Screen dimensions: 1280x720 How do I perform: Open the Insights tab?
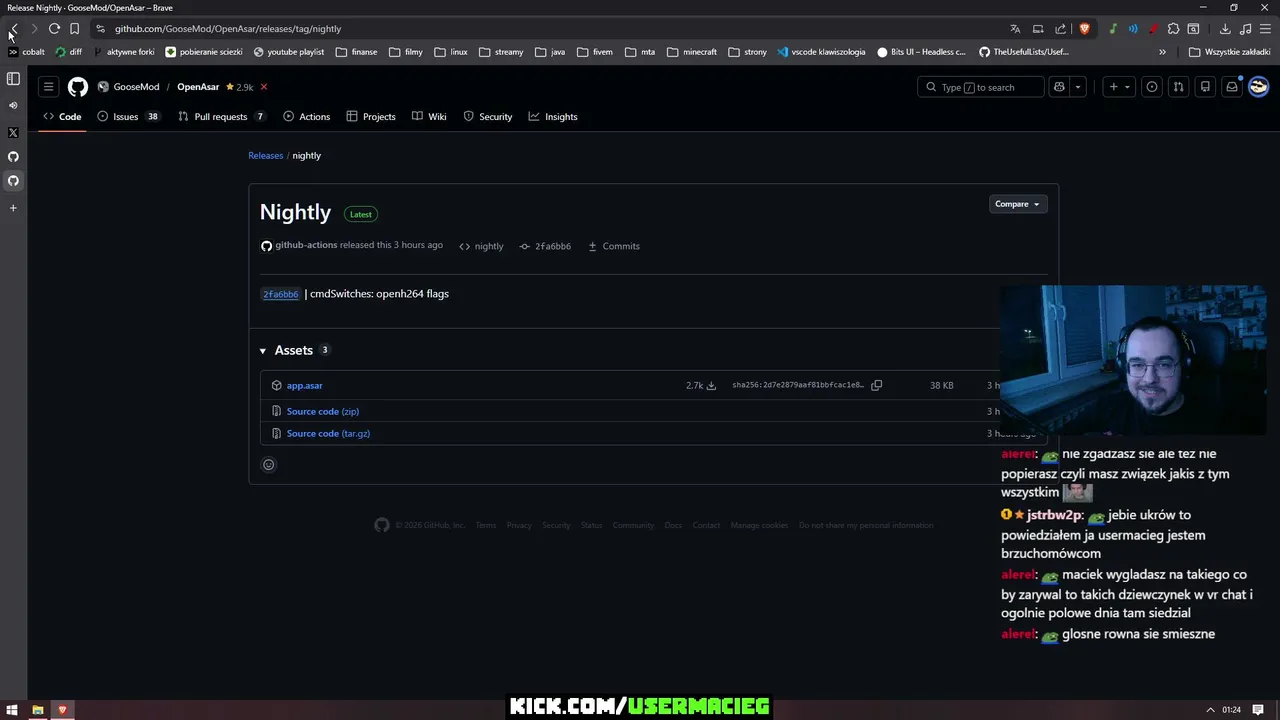(x=553, y=117)
